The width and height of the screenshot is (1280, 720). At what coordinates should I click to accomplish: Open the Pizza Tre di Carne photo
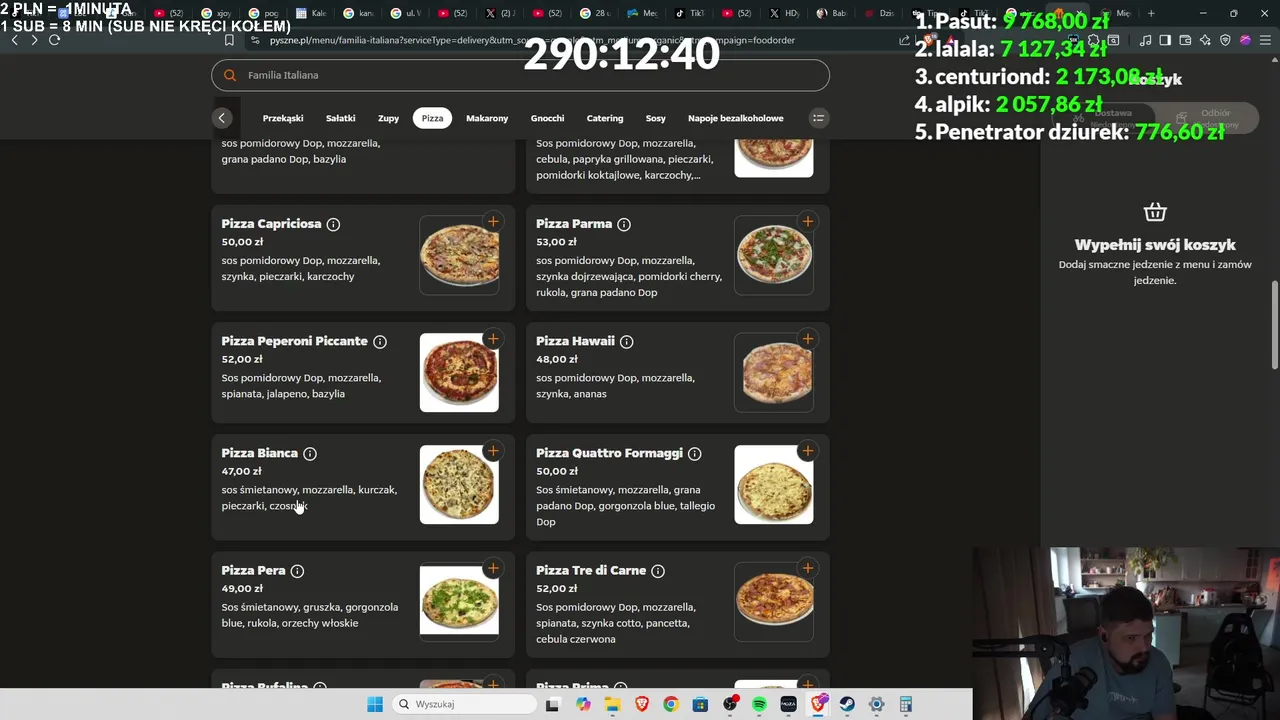click(x=774, y=602)
